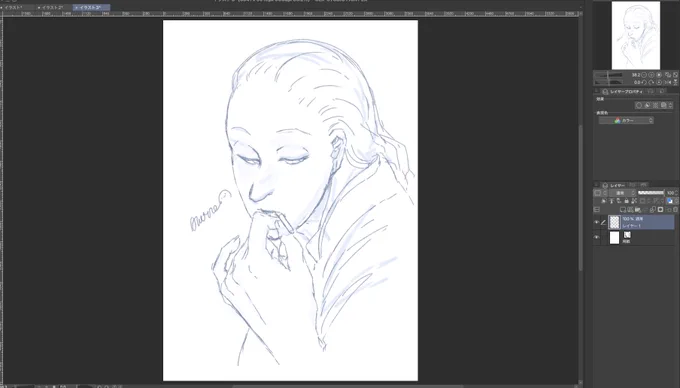Image resolution: width=680 pixels, height=388 pixels.
Task: Select layer 1 thumbnail
Action: (x=615, y=222)
